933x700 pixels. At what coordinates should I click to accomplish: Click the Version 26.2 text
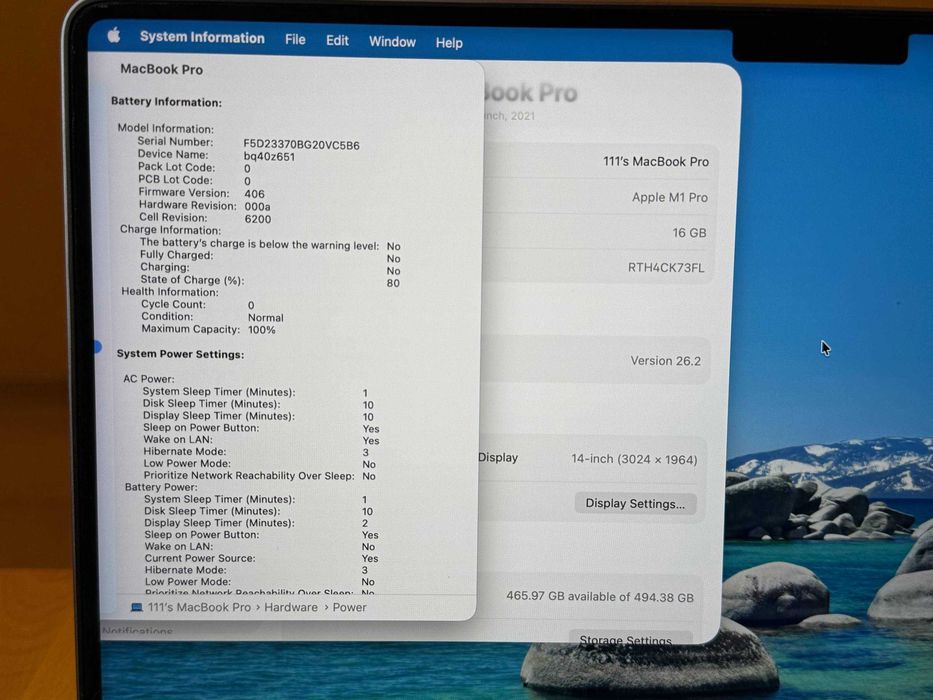(x=665, y=361)
